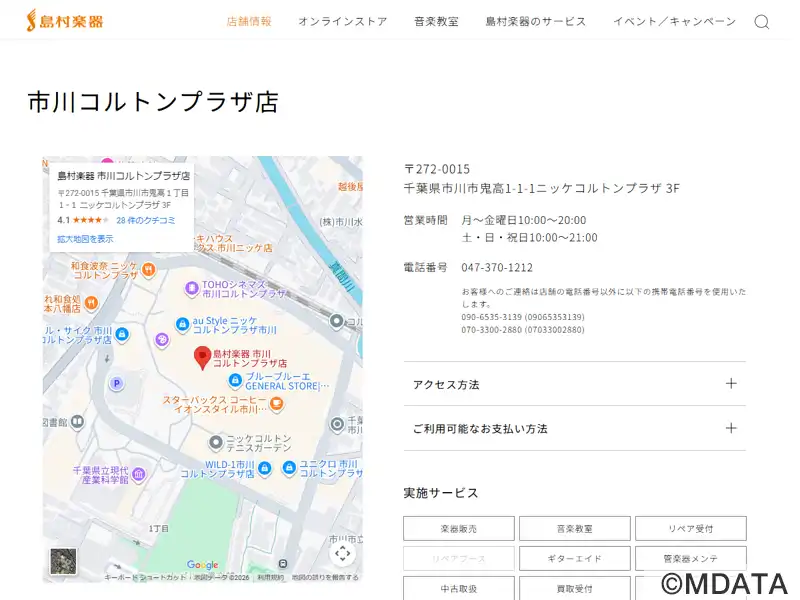Expand the ご利用可能なお支払い方法 section
The width and height of the screenshot is (800, 600).
pyautogui.click(x=574, y=428)
